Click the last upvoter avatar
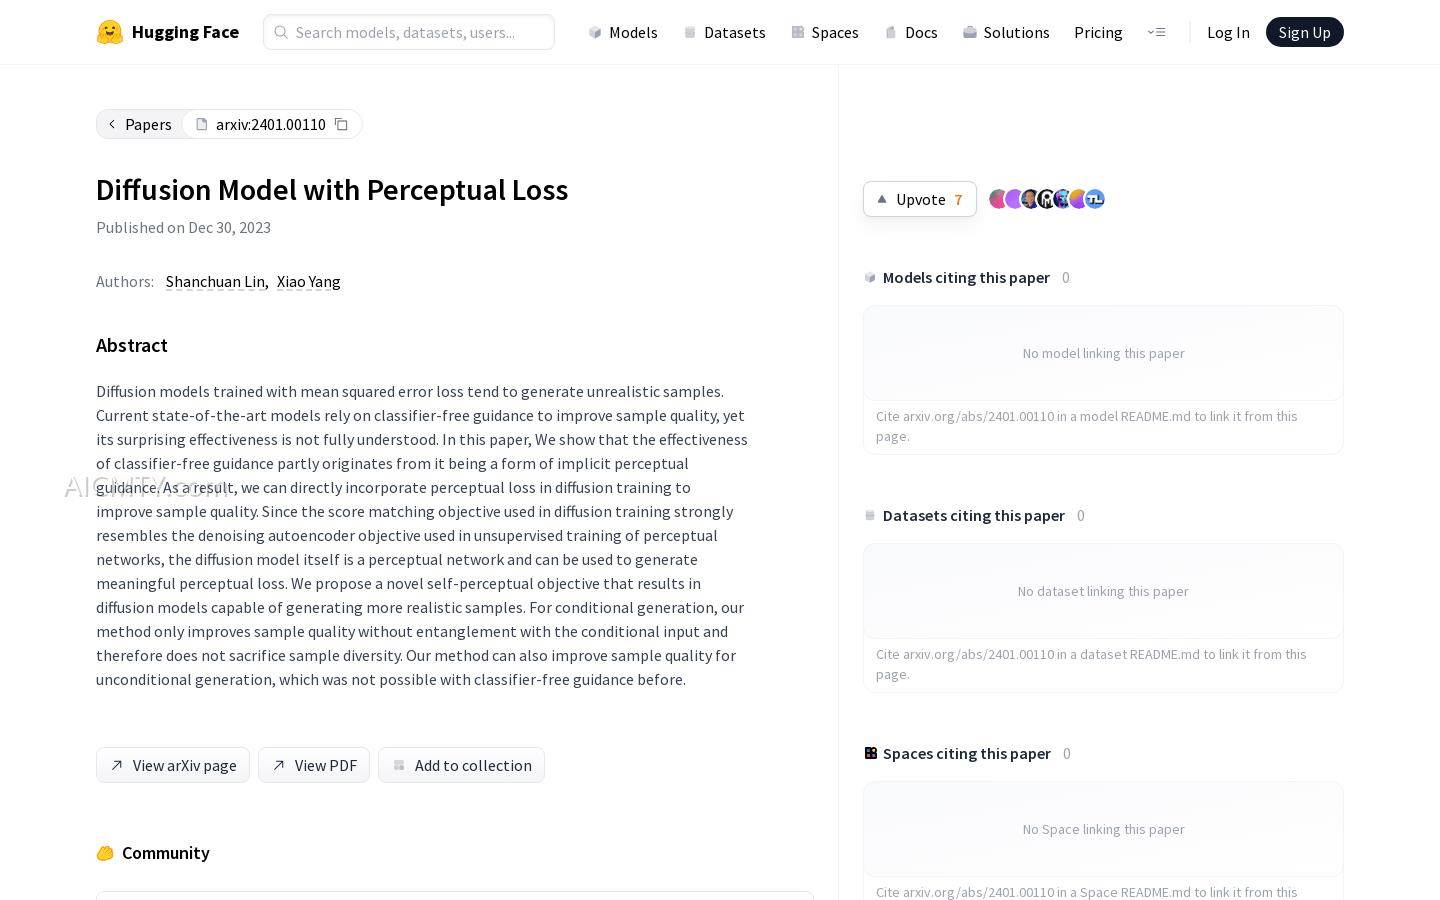Screen dimensions: 1440x900 [1095, 199]
